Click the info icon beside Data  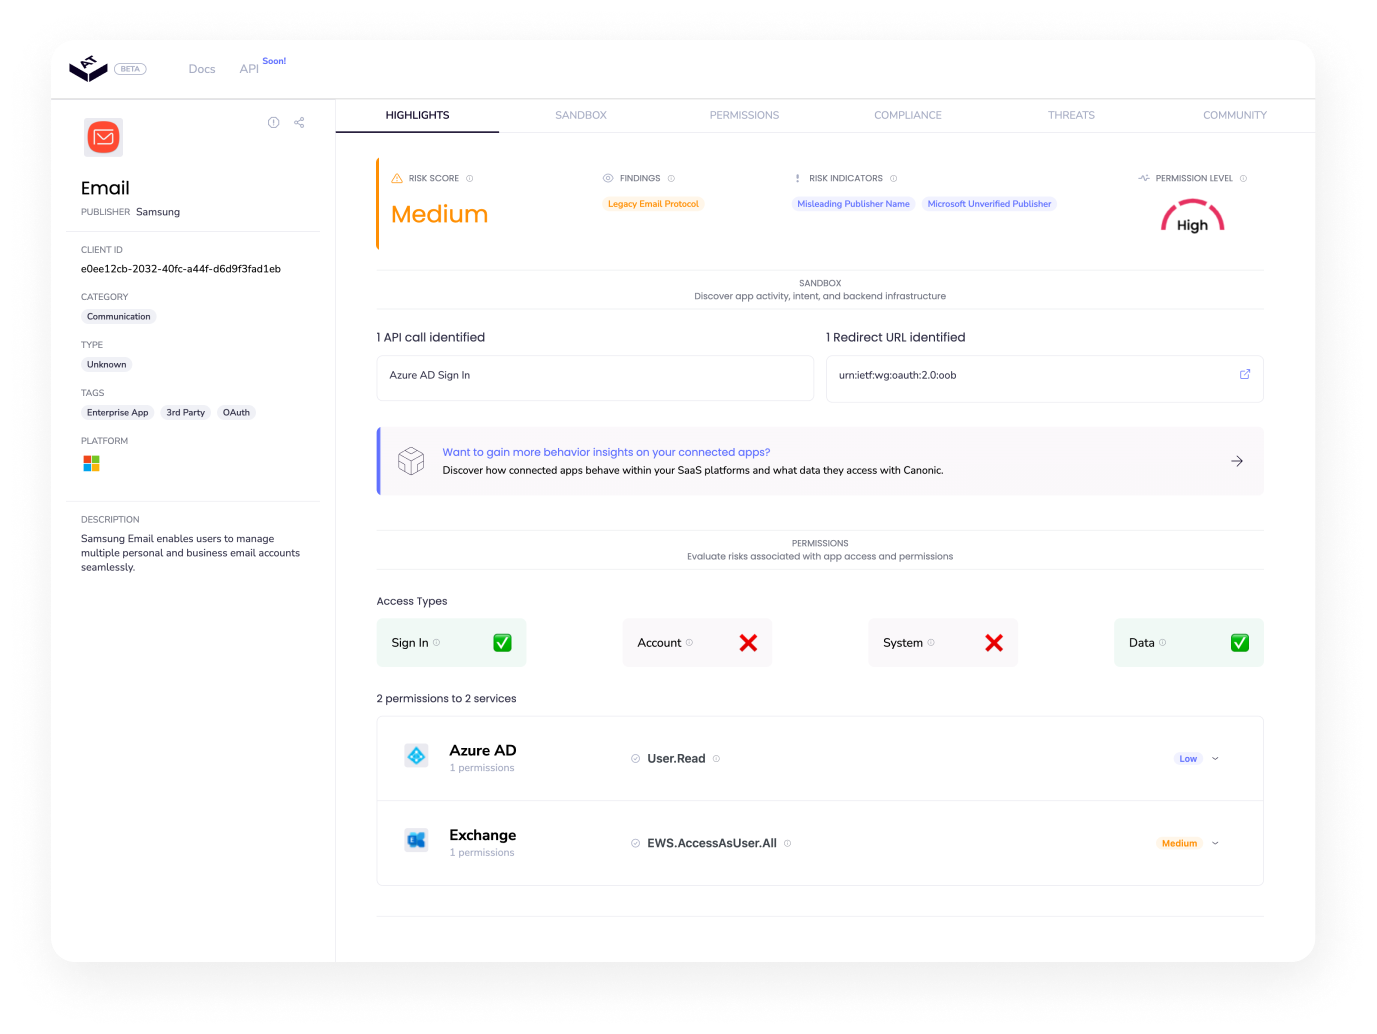click(x=1162, y=642)
